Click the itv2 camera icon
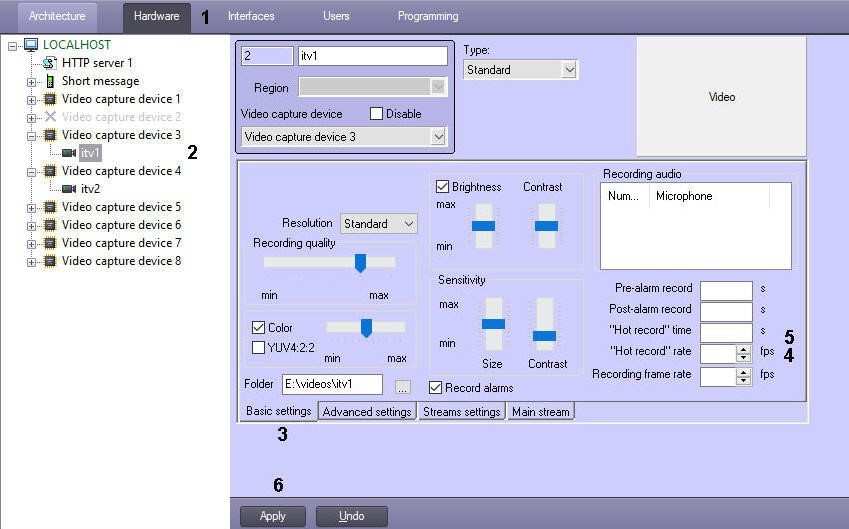 coord(69,189)
